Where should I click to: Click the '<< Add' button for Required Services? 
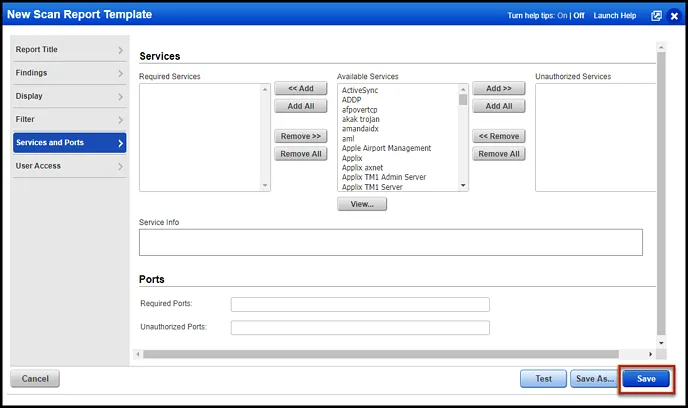[x=301, y=88]
